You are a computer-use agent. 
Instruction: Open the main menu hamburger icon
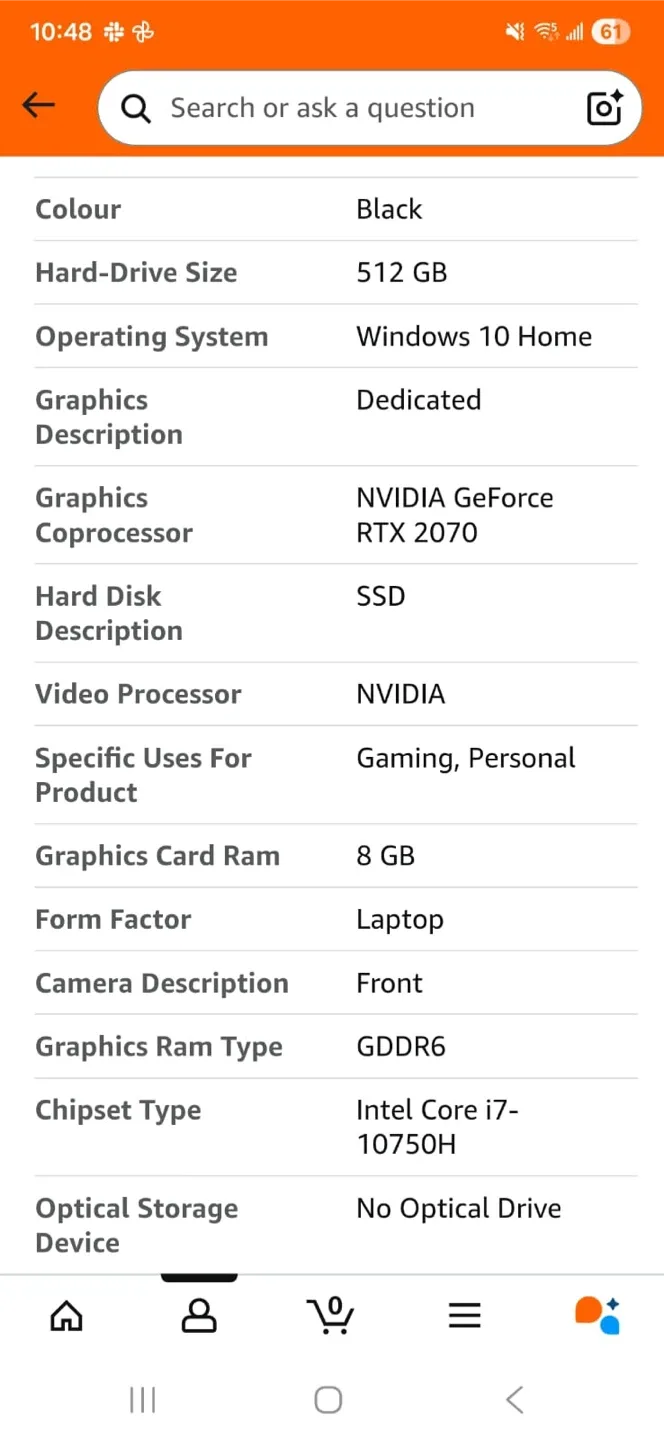[464, 1315]
